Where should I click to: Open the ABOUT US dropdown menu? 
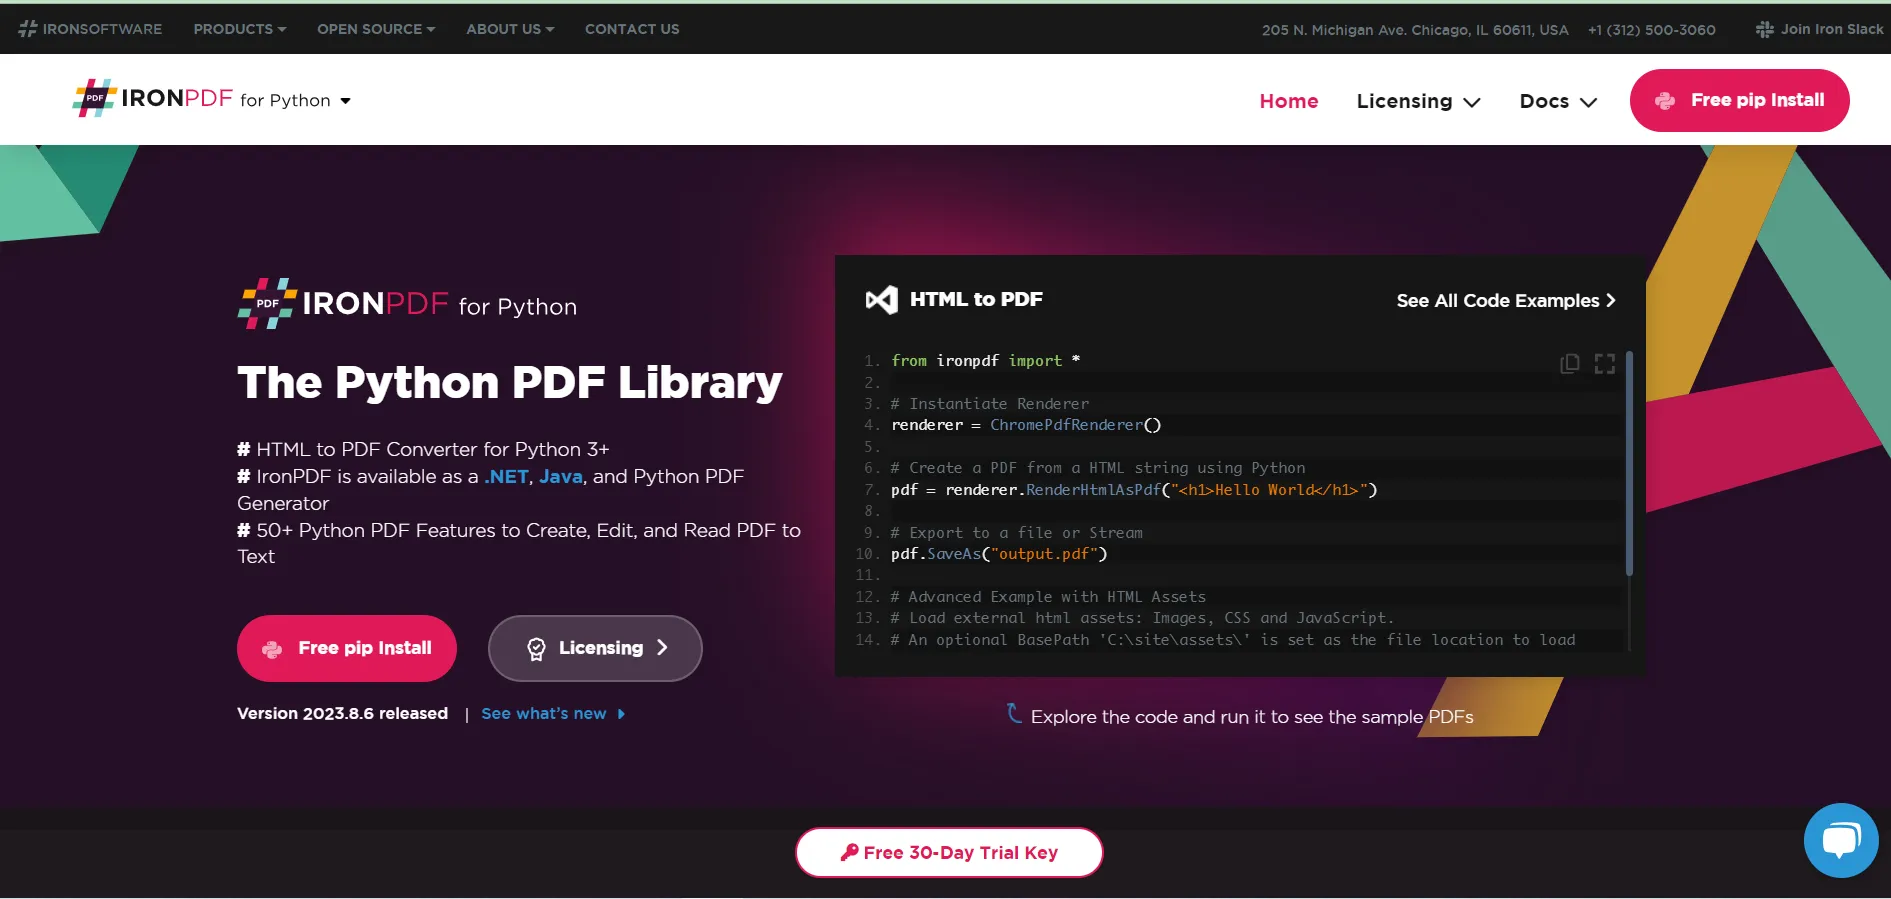click(510, 29)
